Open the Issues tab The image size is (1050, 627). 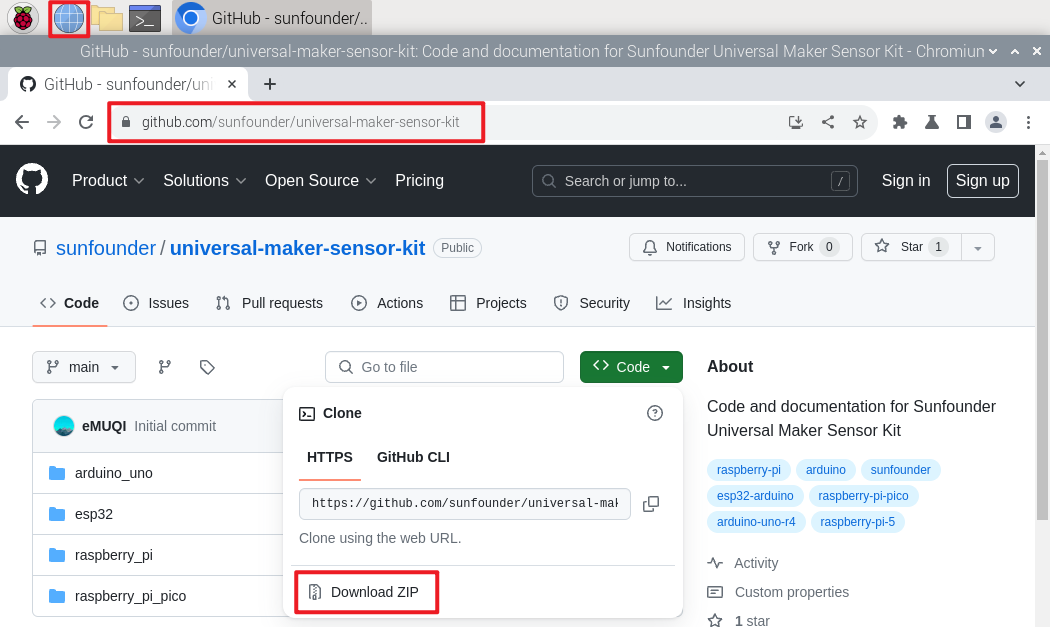point(156,303)
